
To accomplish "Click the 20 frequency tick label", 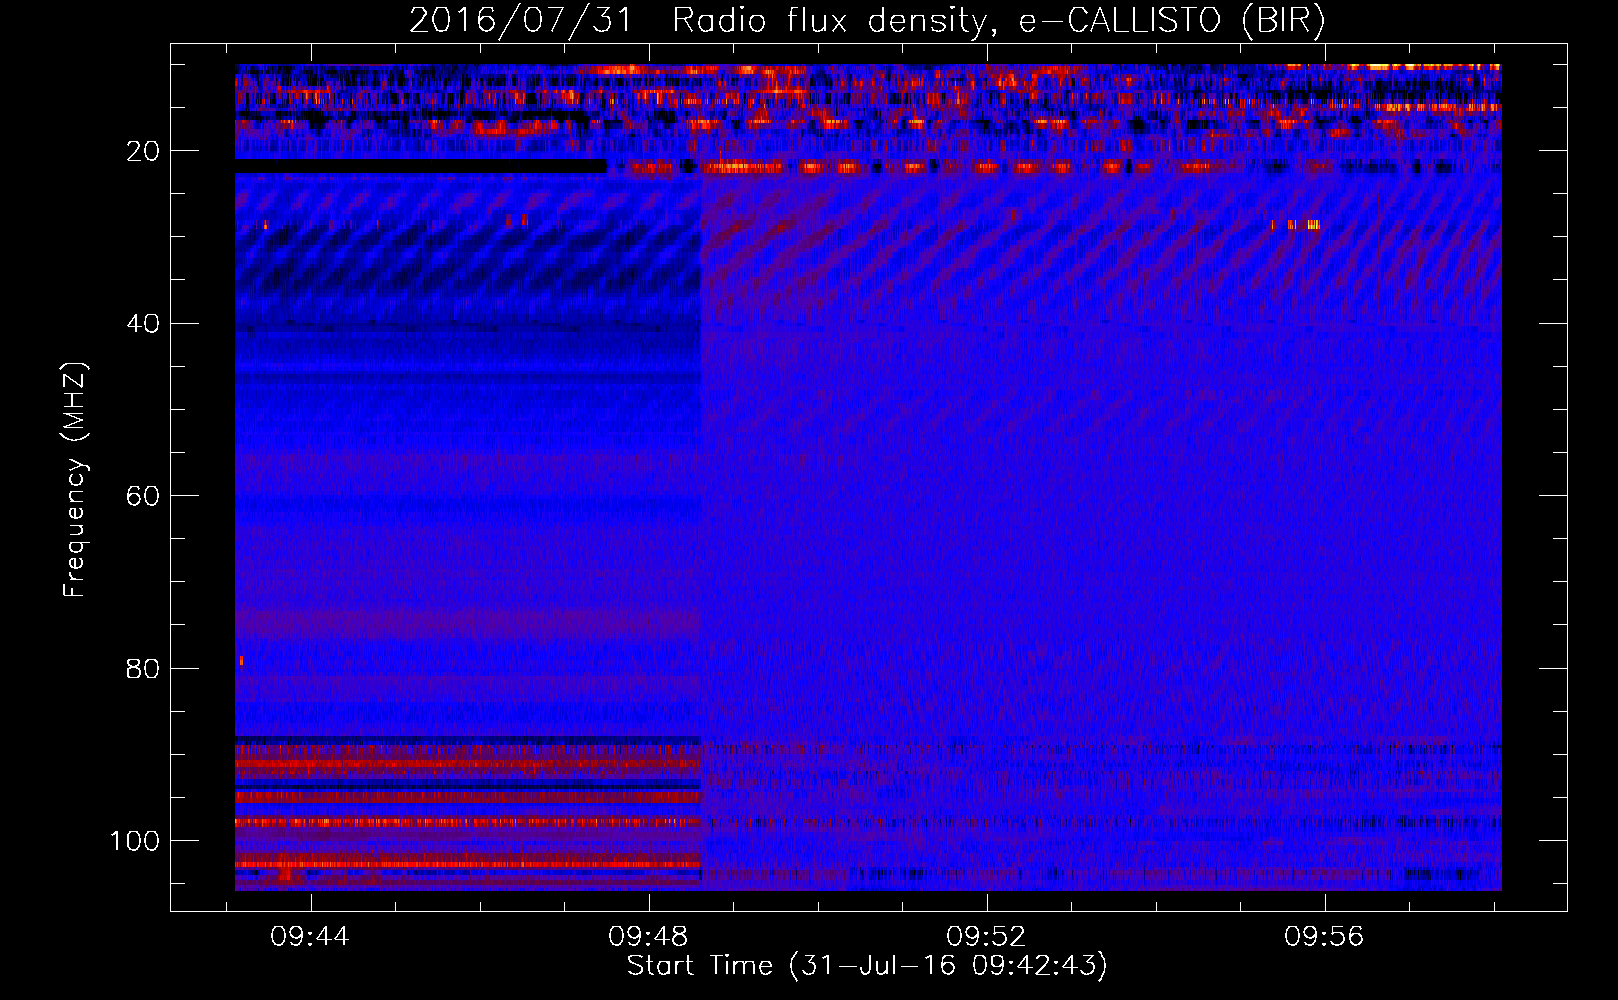I will tap(143, 151).
